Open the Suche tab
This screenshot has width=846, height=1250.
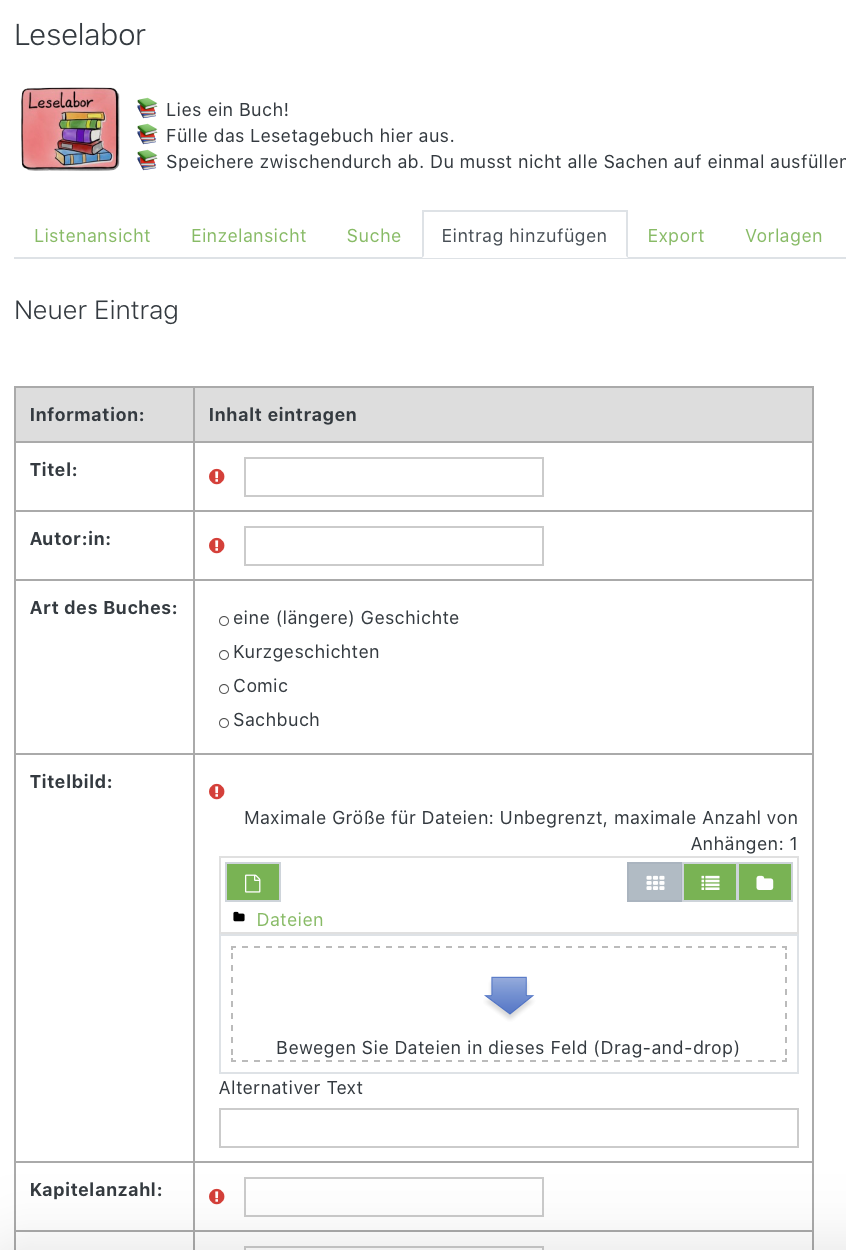coord(374,236)
